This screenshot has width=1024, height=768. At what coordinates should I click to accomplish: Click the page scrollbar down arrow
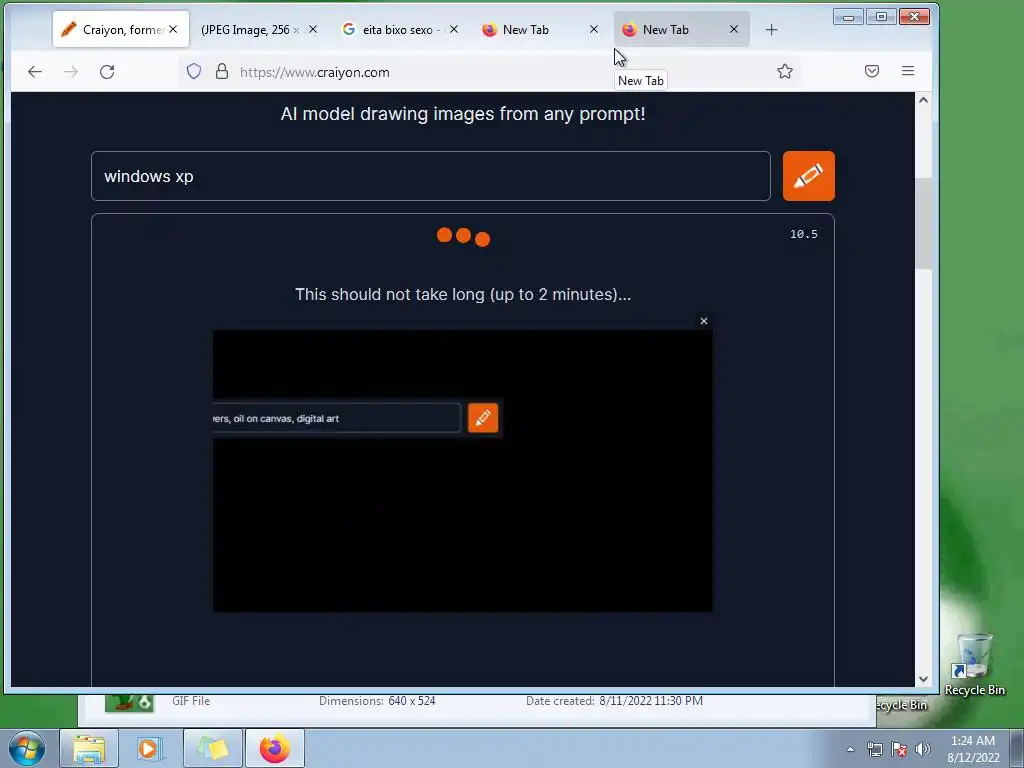(x=923, y=679)
